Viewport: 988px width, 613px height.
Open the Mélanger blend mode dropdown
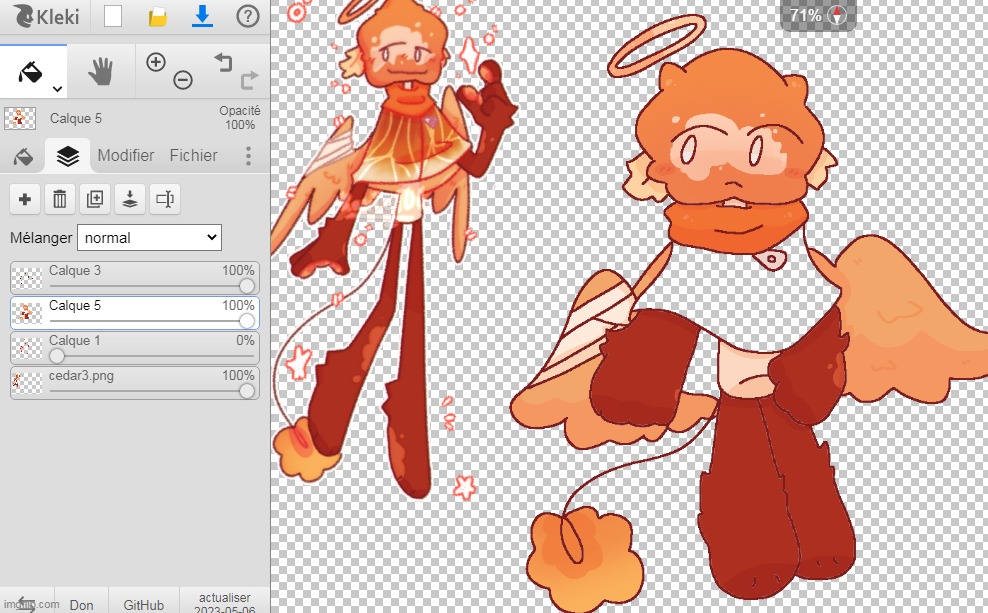[x=149, y=238]
